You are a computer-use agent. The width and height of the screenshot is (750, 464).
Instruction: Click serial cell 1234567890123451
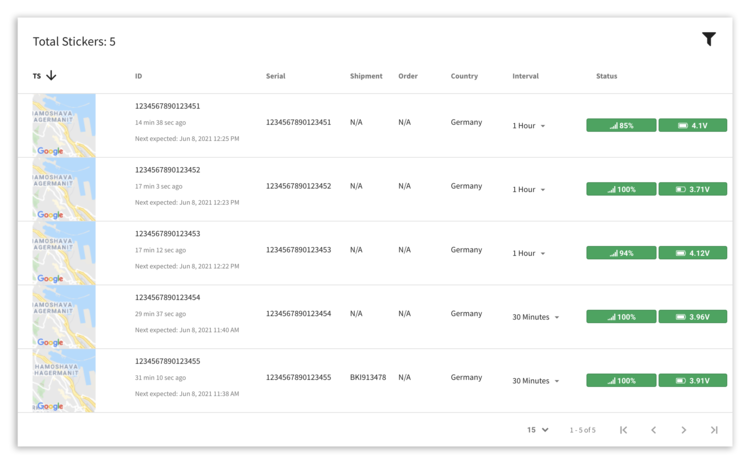[298, 122]
